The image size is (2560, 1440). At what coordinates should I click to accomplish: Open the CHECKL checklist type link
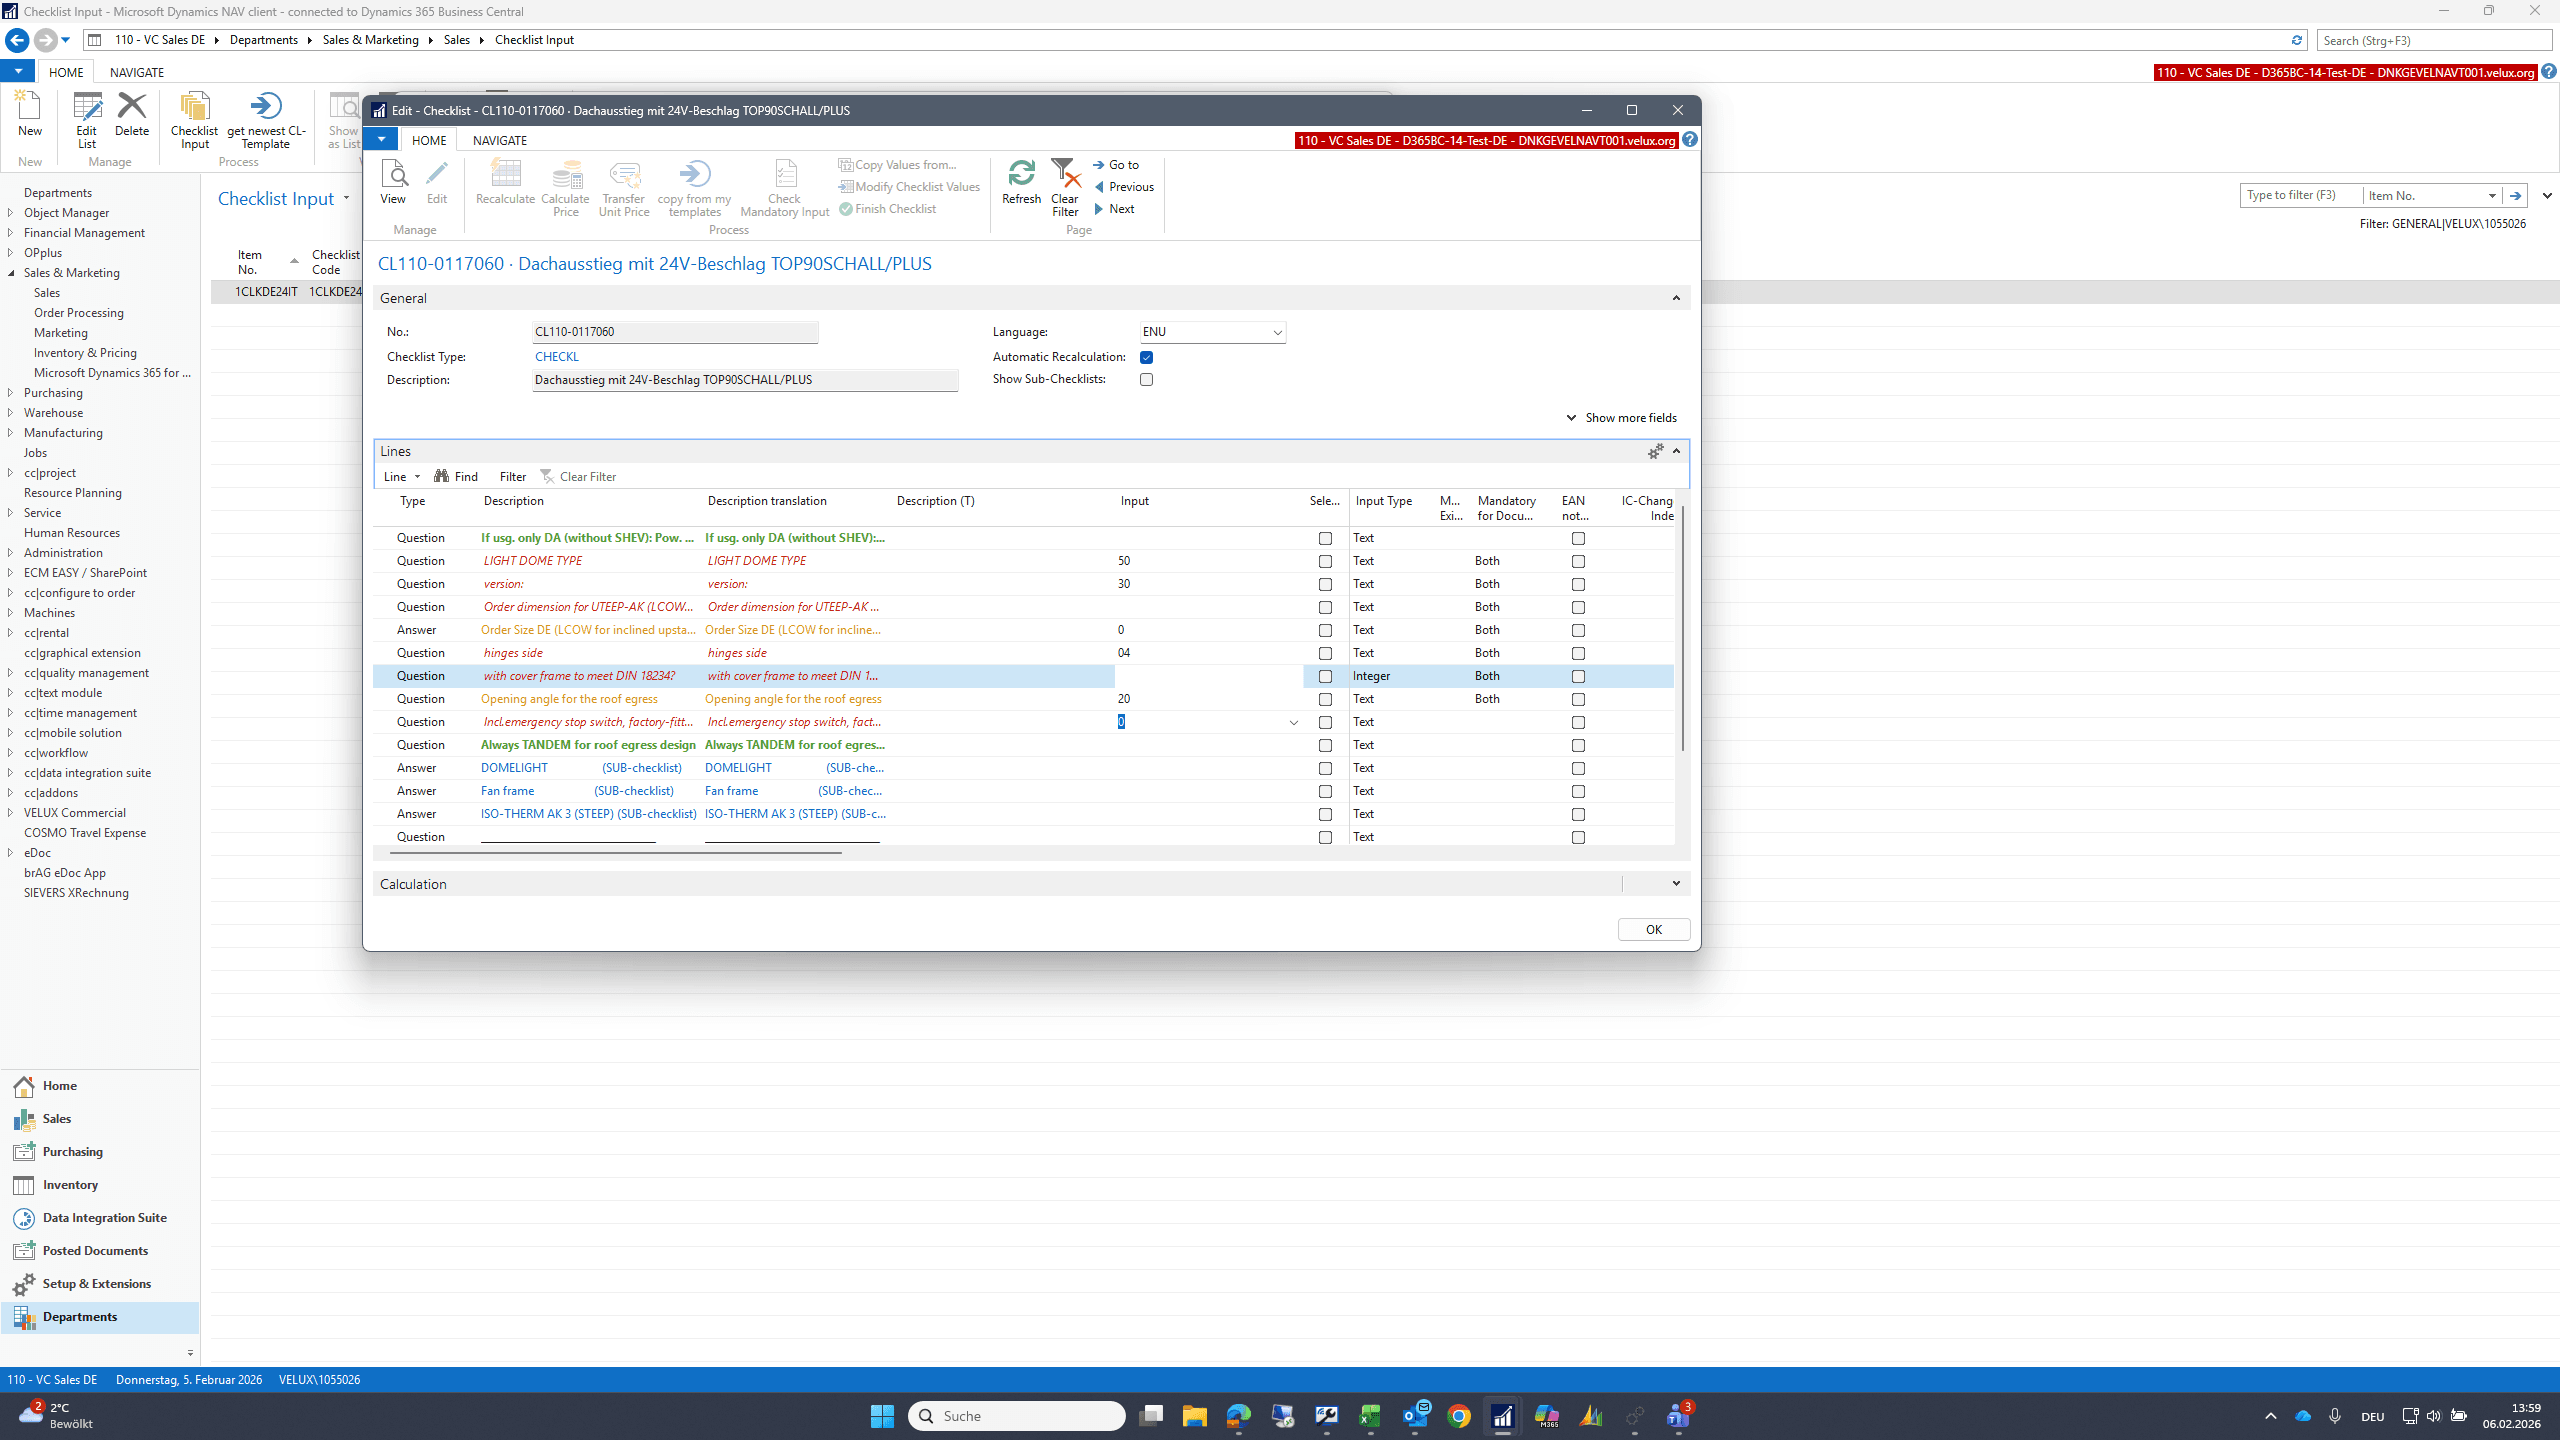click(557, 357)
